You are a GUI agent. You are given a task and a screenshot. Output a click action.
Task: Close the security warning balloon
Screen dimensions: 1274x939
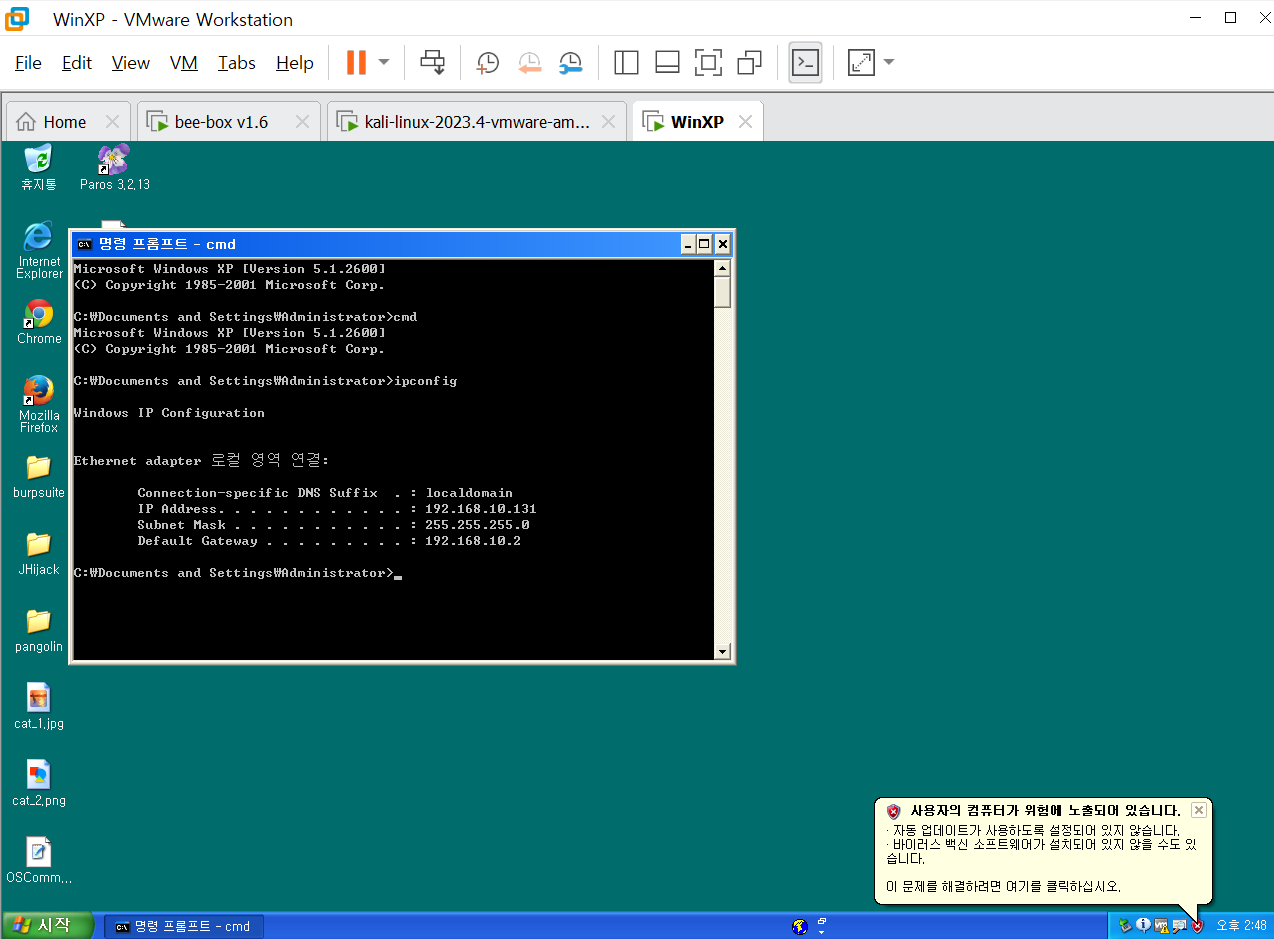pyautogui.click(x=1199, y=810)
